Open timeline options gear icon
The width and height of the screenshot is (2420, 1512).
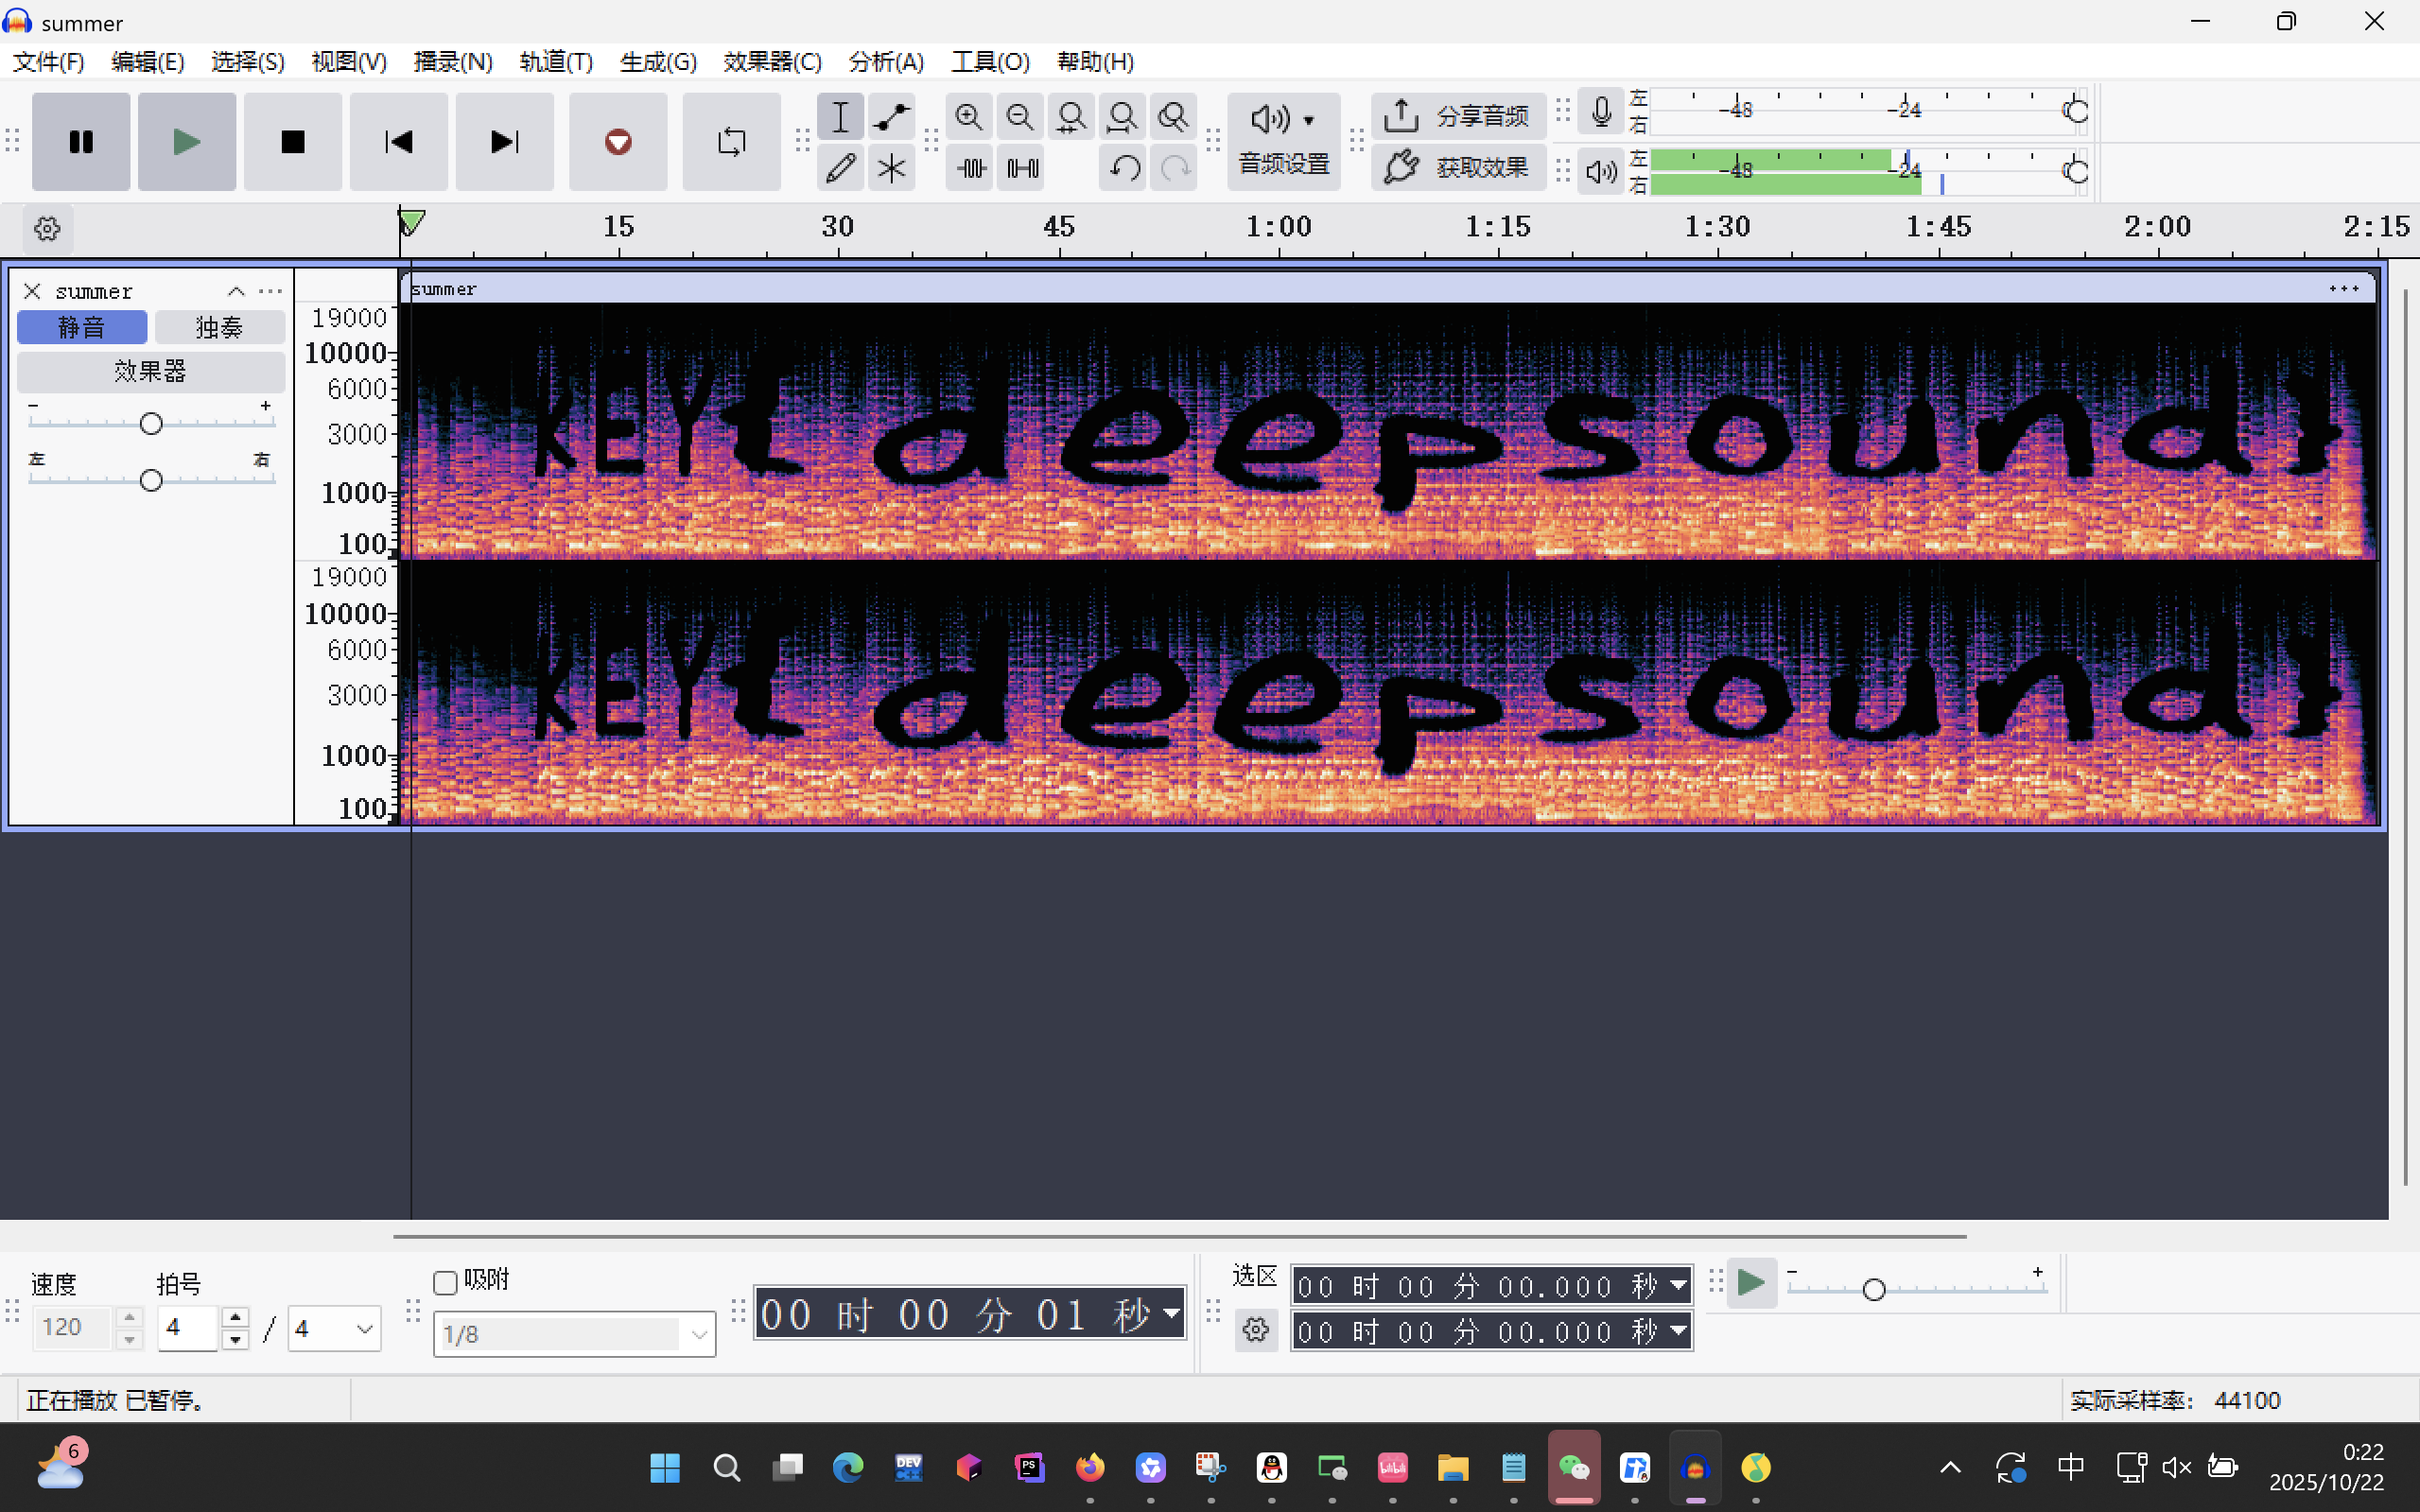point(47,229)
